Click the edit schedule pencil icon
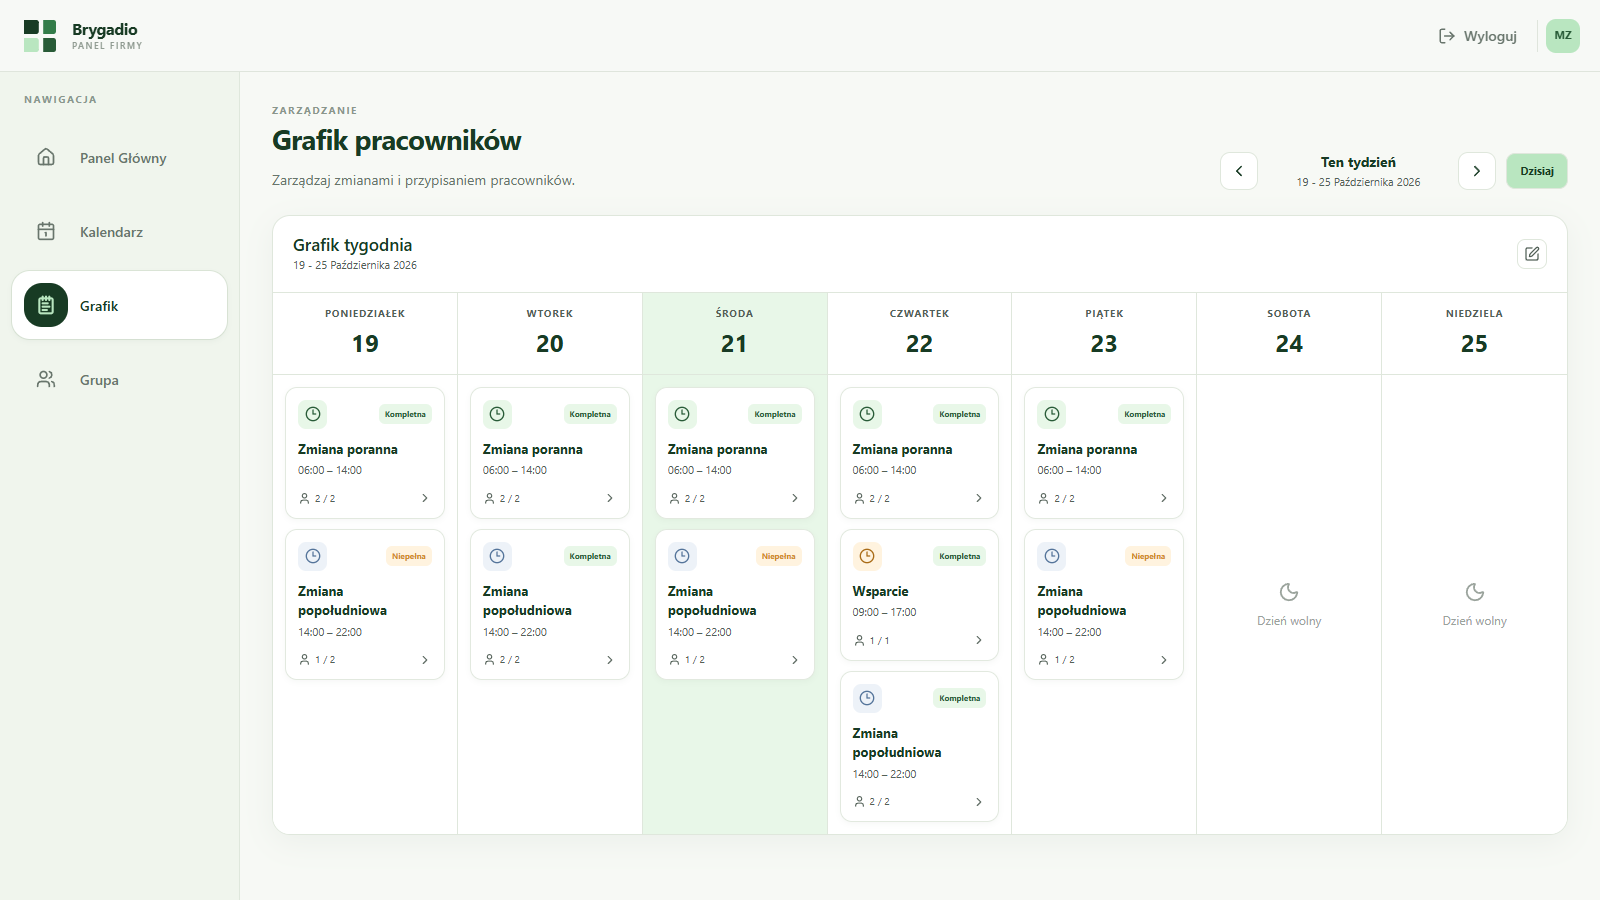Viewport: 1600px width, 900px height. click(1532, 254)
